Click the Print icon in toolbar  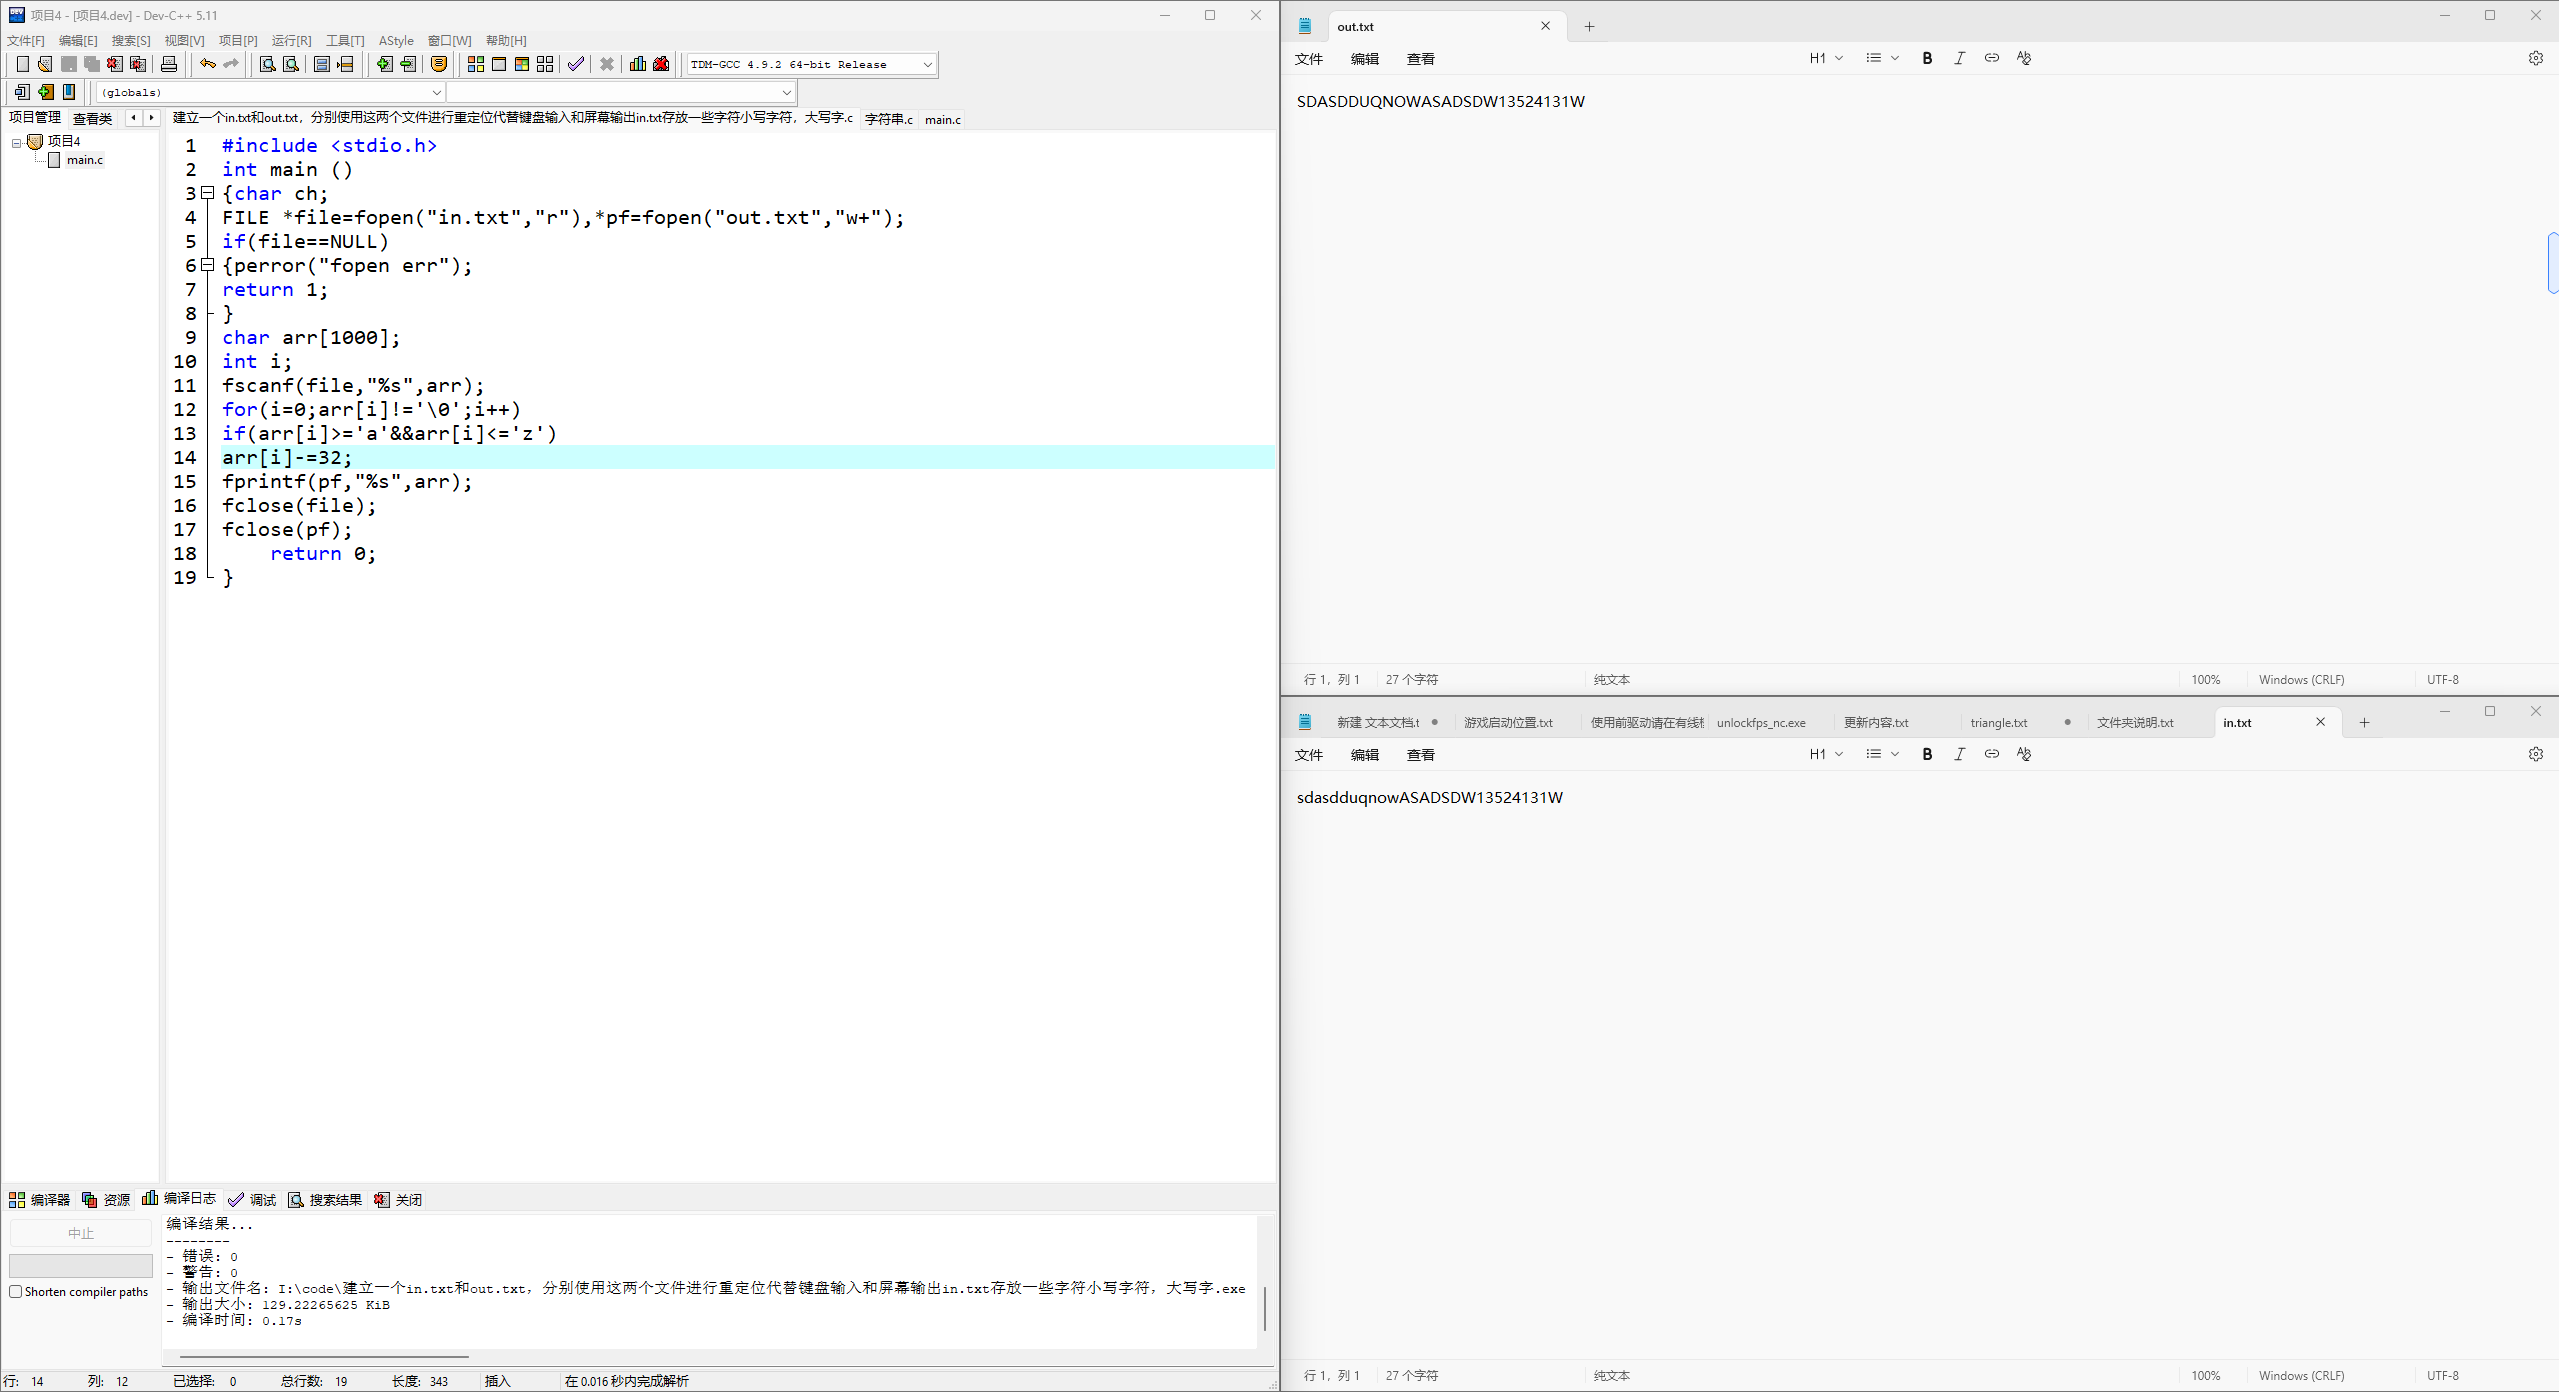(169, 64)
